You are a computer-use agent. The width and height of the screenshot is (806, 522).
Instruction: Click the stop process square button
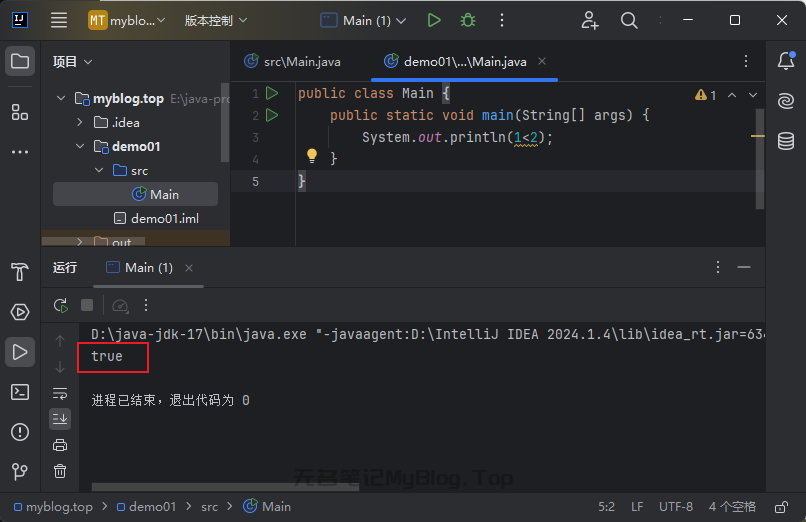point(87,305)
